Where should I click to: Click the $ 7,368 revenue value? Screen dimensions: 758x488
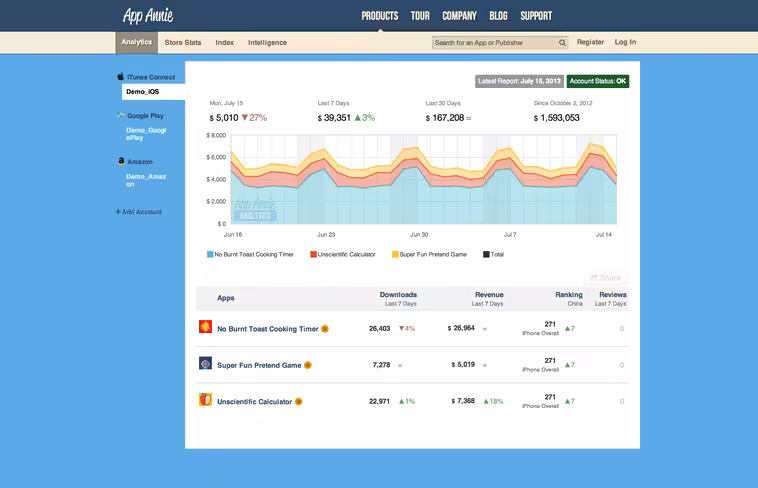[x=463, y=400]
